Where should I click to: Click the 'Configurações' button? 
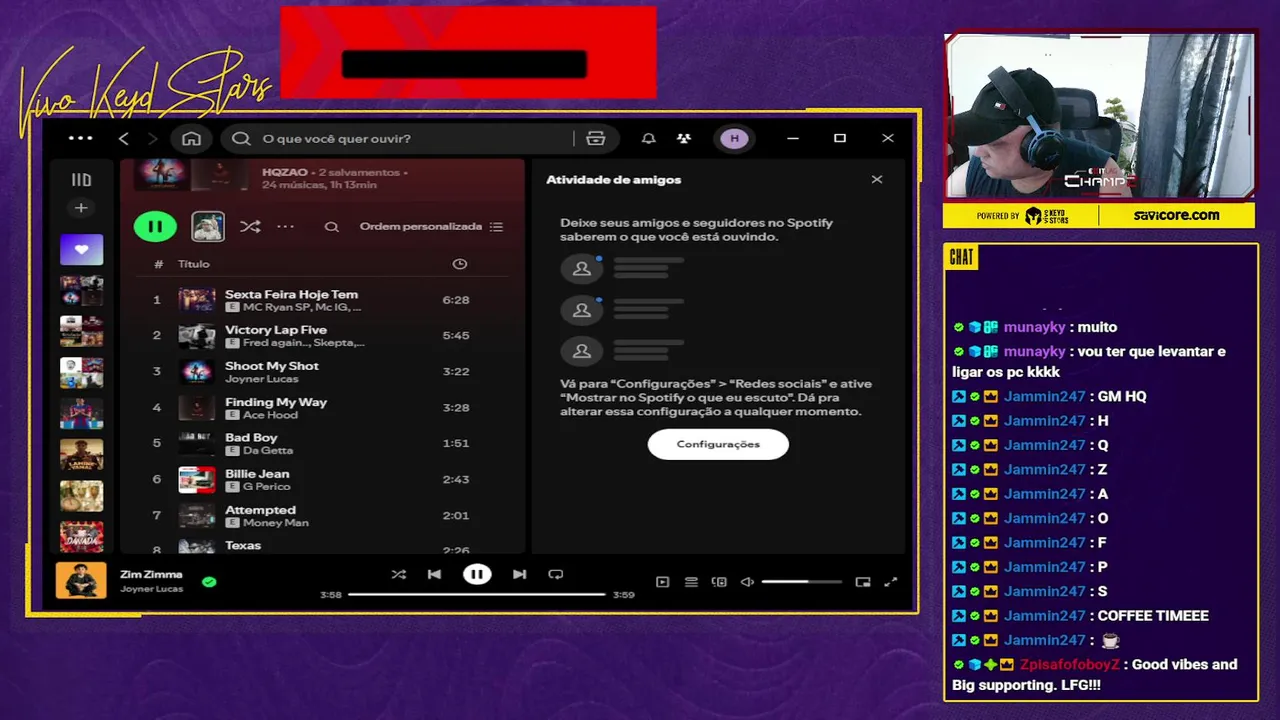point(718,444)
